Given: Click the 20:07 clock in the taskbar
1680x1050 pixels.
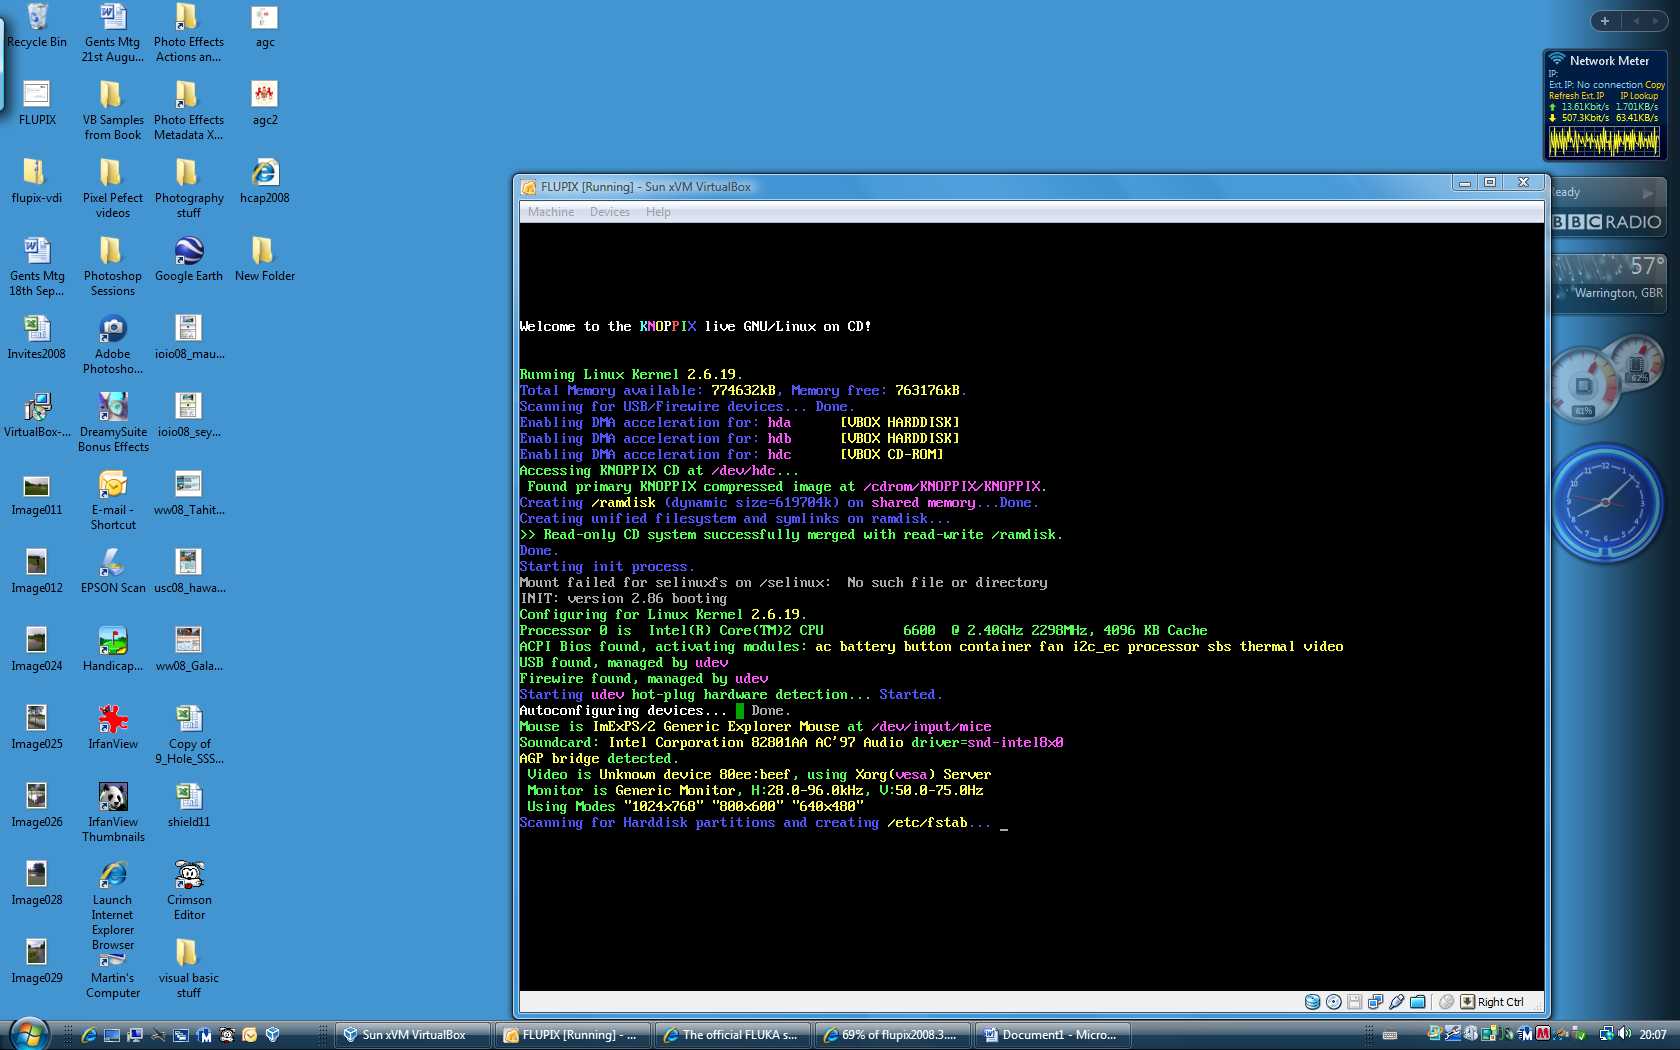Looking at the screenshot, I should point(1653,1035).
